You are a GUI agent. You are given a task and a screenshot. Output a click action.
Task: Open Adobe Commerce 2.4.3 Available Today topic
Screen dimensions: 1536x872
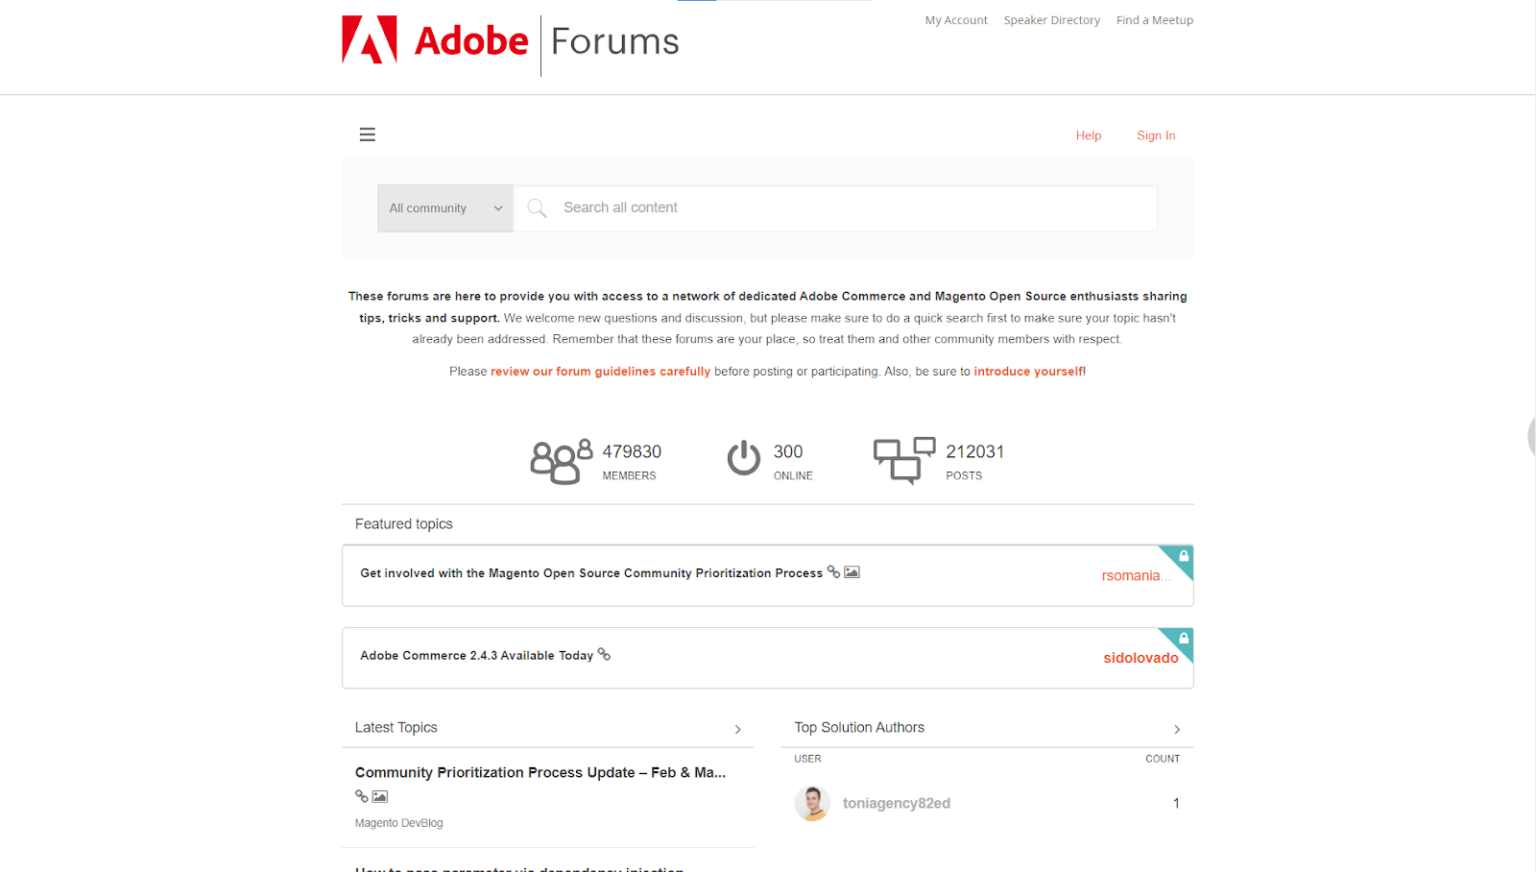[476, 656]
